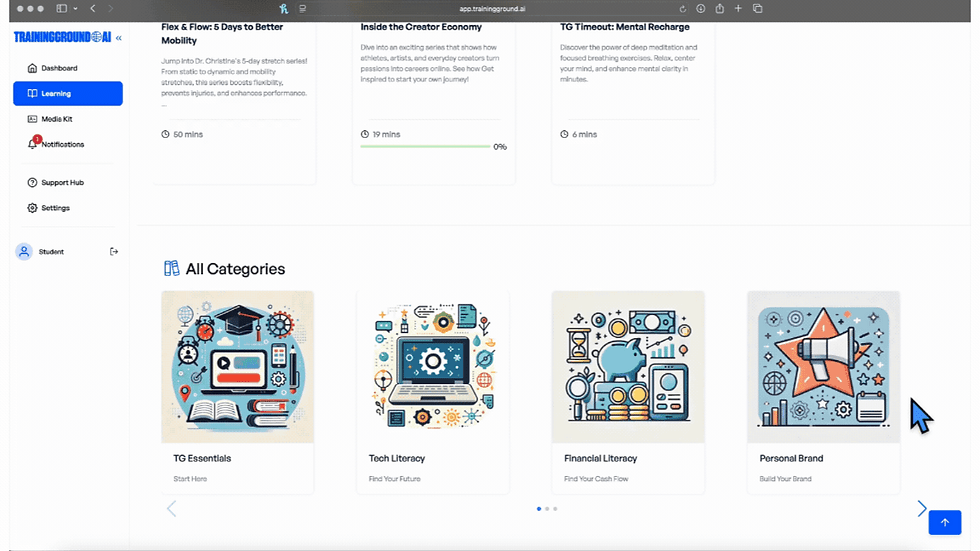Go to previous categories with left chevron

(x=171, y=509)
